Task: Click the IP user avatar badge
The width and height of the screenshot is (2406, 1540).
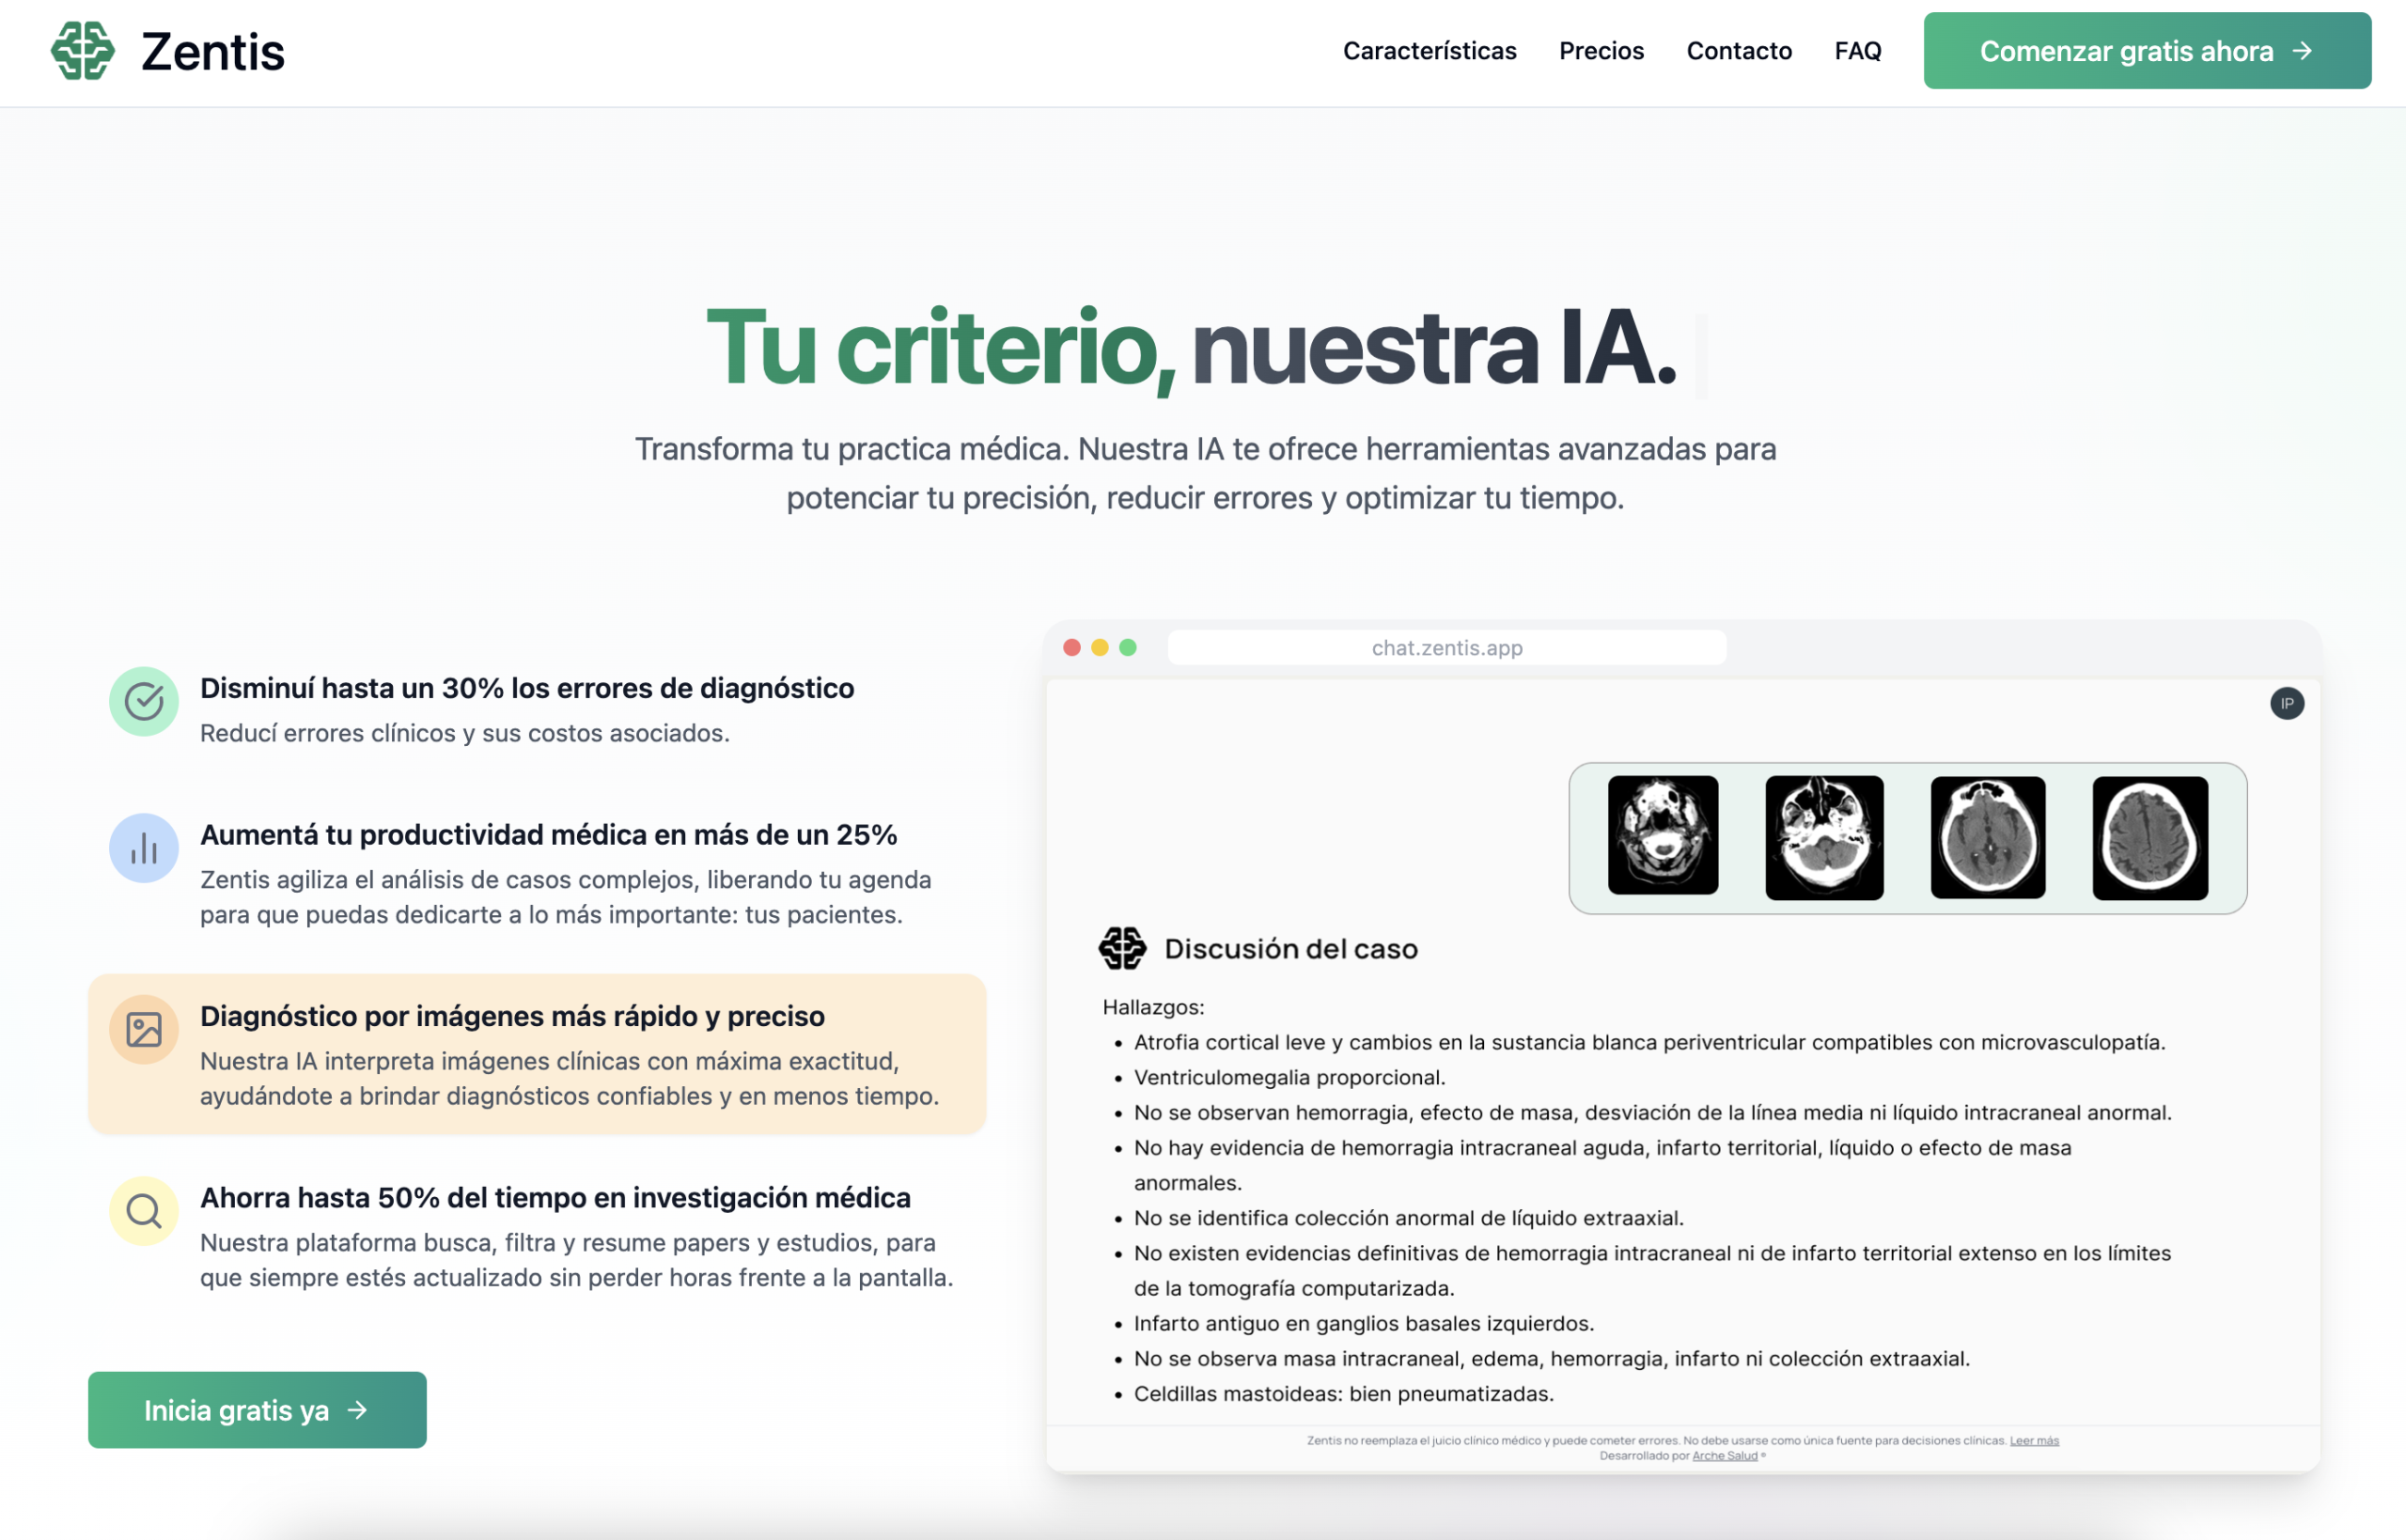Action: [x=2286, y=703]
